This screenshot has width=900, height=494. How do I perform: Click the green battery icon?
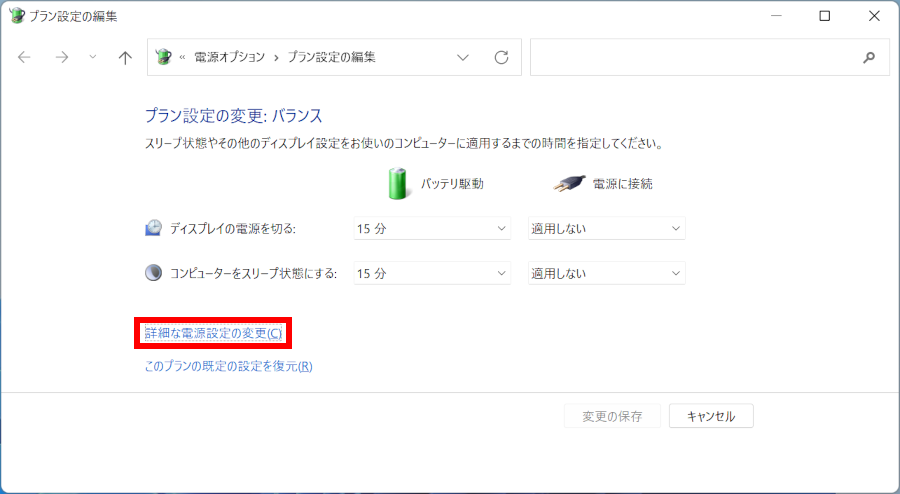pos(397,184)
